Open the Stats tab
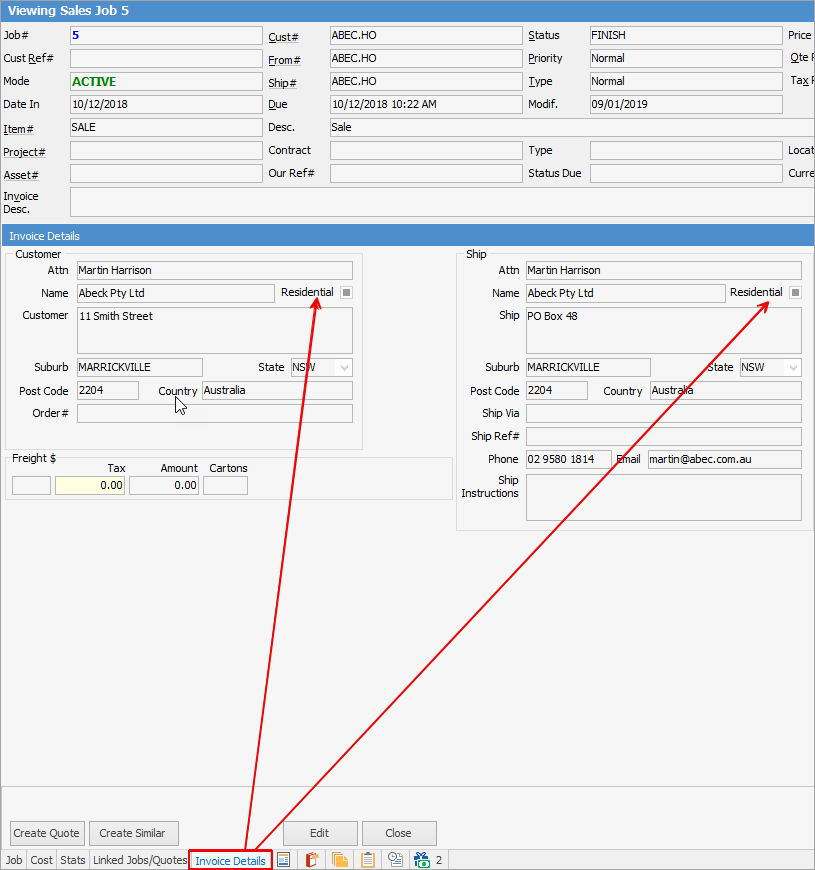The width and height of the screenshot is (815, 870). tap(73, 860)
